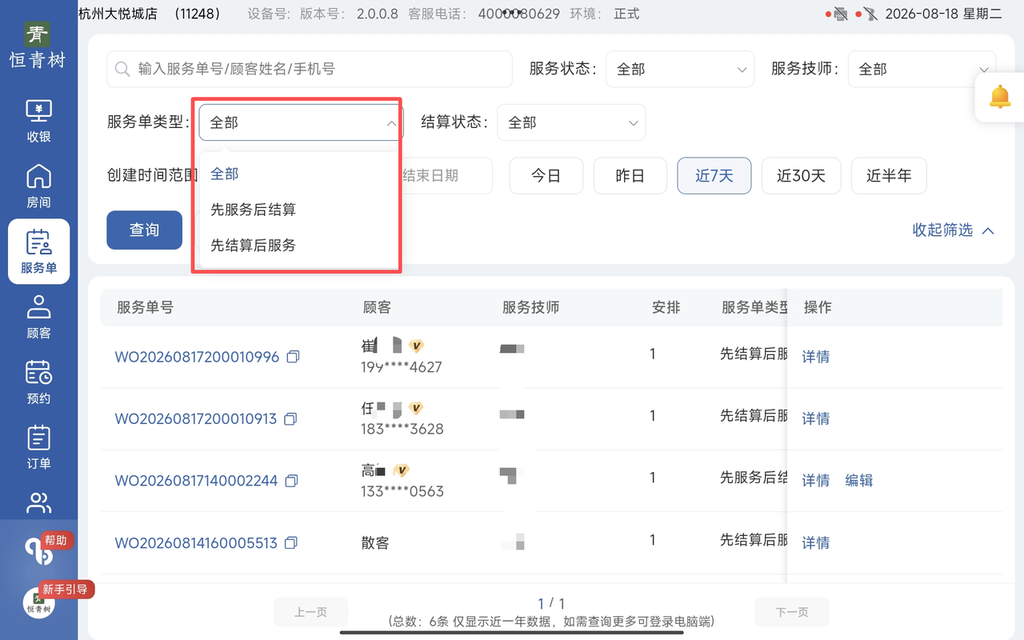Viewport: 1024px width, 640px height.
Task: Click the staff icon below 订单
Action: point(39,503)
